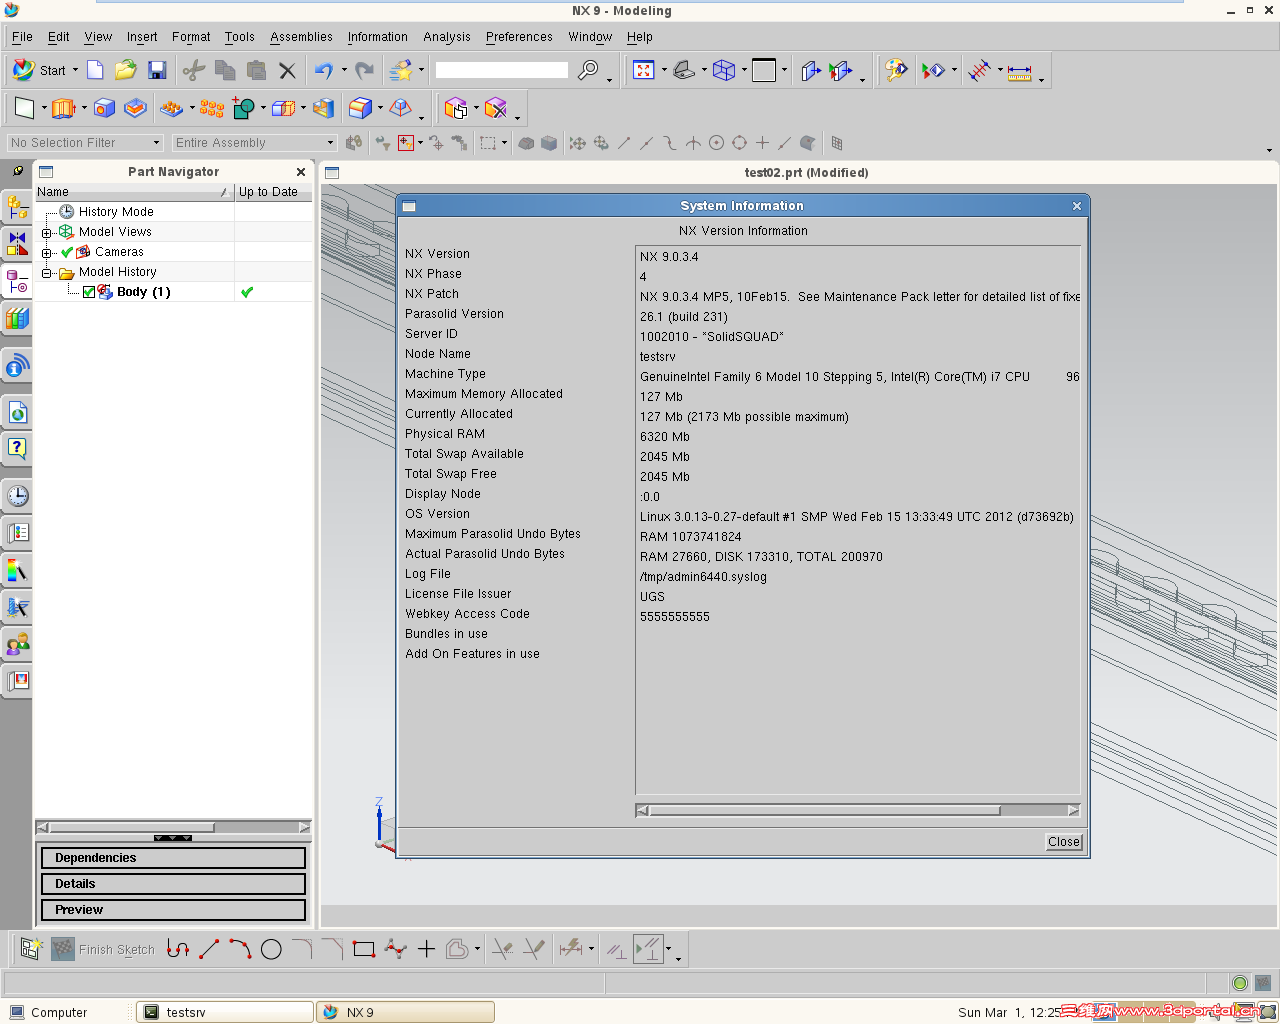Click the Hole feature icon
The height and width of the screenshot is (1024, 1280).
click(x=104, y=108)
